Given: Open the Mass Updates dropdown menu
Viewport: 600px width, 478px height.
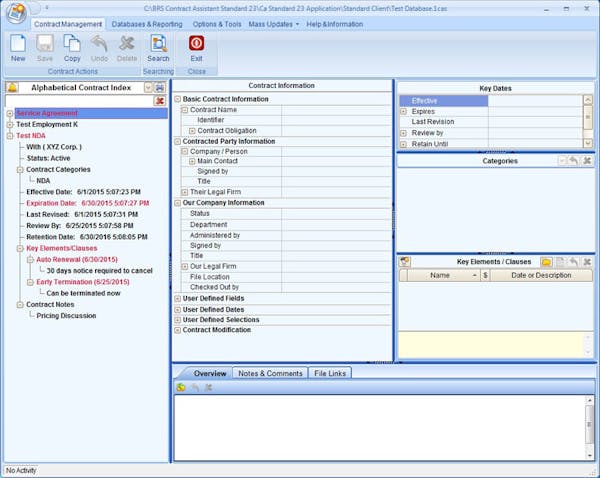Looking at the screenshot, I should coord(274,24).
